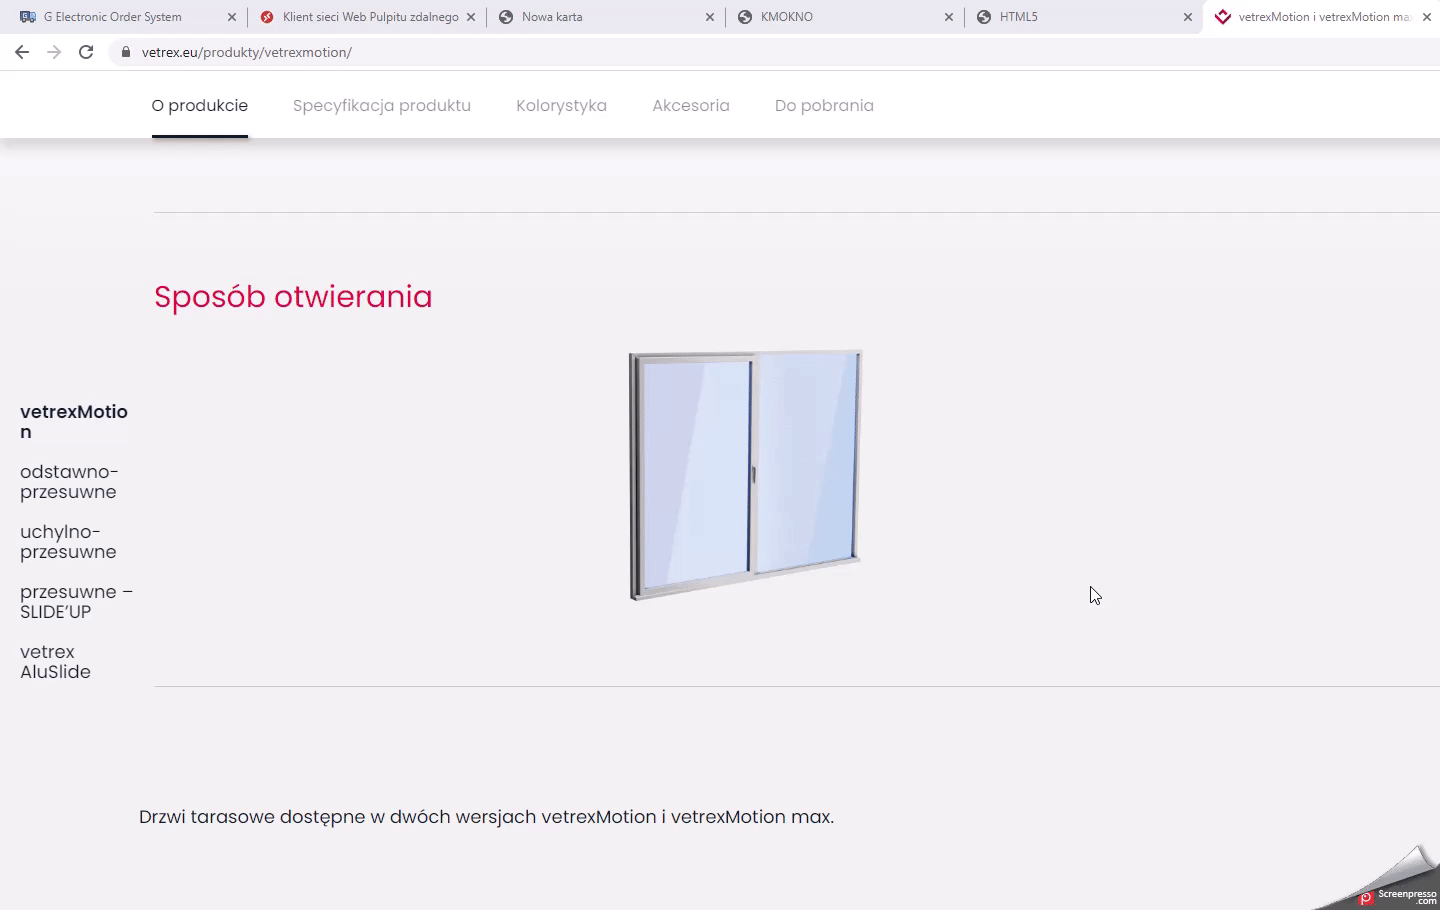
Task: Open the Specyfikacja produktu section
Action: [381, 105]
